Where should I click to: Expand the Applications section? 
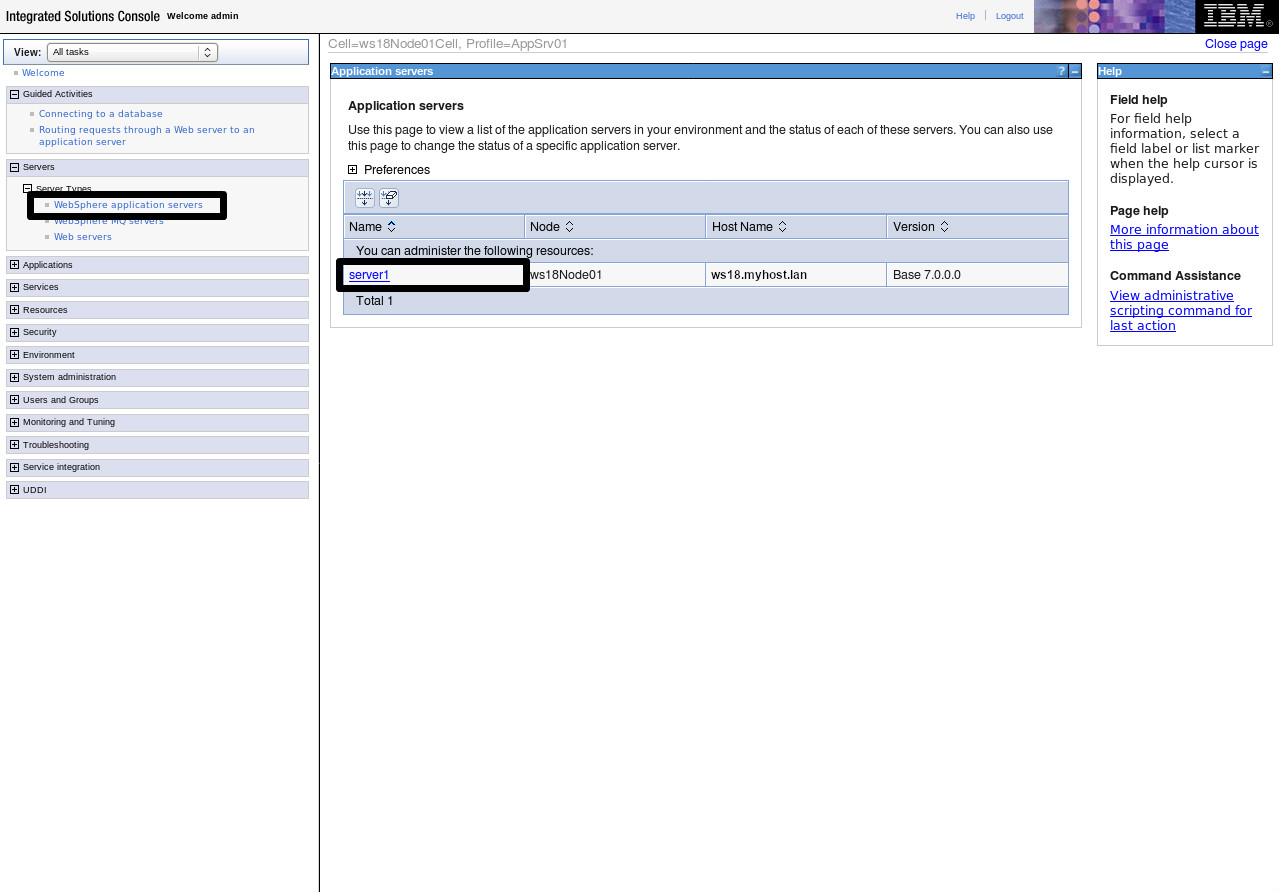coord(14,265)
